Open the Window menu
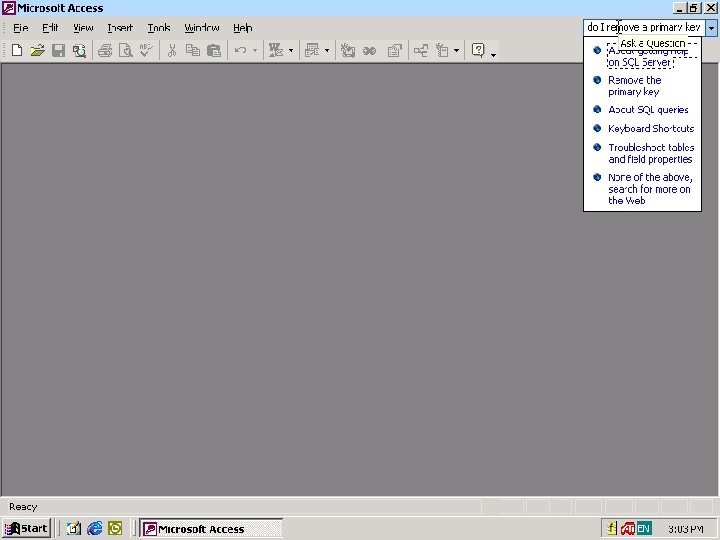The height and width of the screenshot is (540, 720). pos(202,28)
